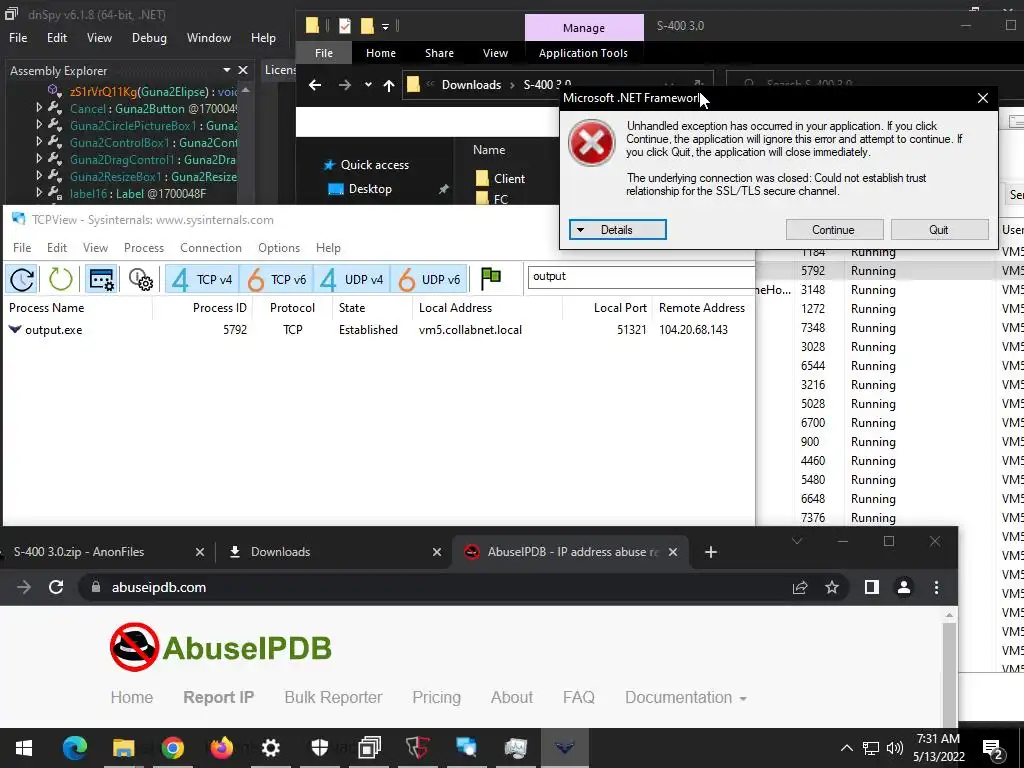This screenshot has height=768, width=1024.
Task: Open dnSpy Window menu
Action: [208, 38]
